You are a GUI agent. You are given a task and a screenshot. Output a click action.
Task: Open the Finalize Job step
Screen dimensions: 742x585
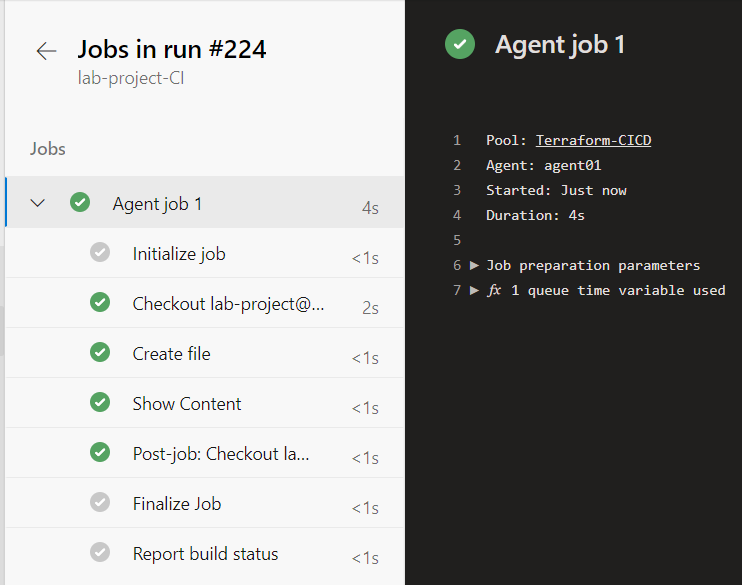pyautogui.click(x=204, y=503)
